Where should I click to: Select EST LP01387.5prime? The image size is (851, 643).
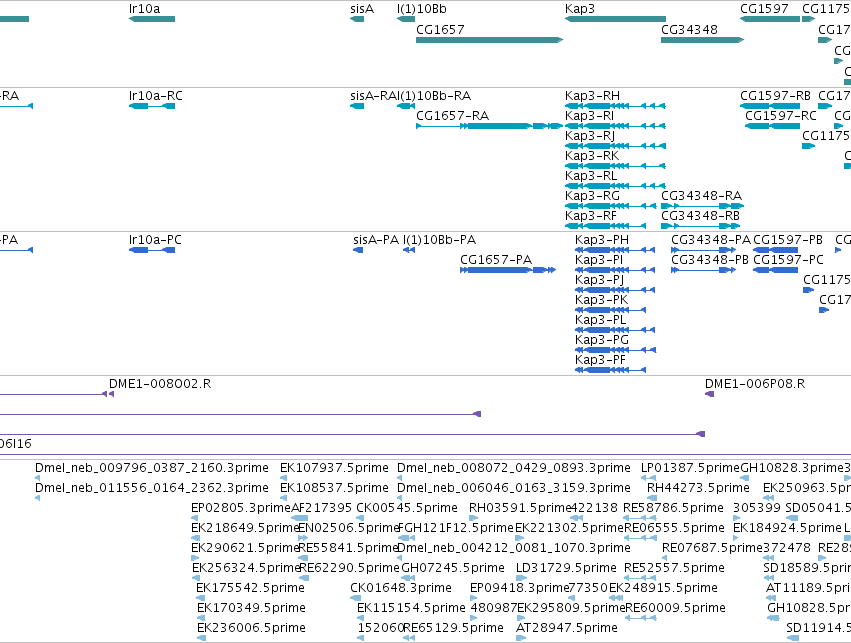(x=648, y=478)
